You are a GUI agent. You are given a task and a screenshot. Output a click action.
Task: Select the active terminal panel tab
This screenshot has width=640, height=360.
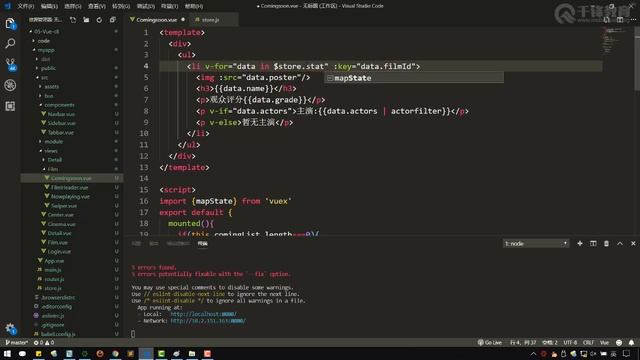coord(202,244)
